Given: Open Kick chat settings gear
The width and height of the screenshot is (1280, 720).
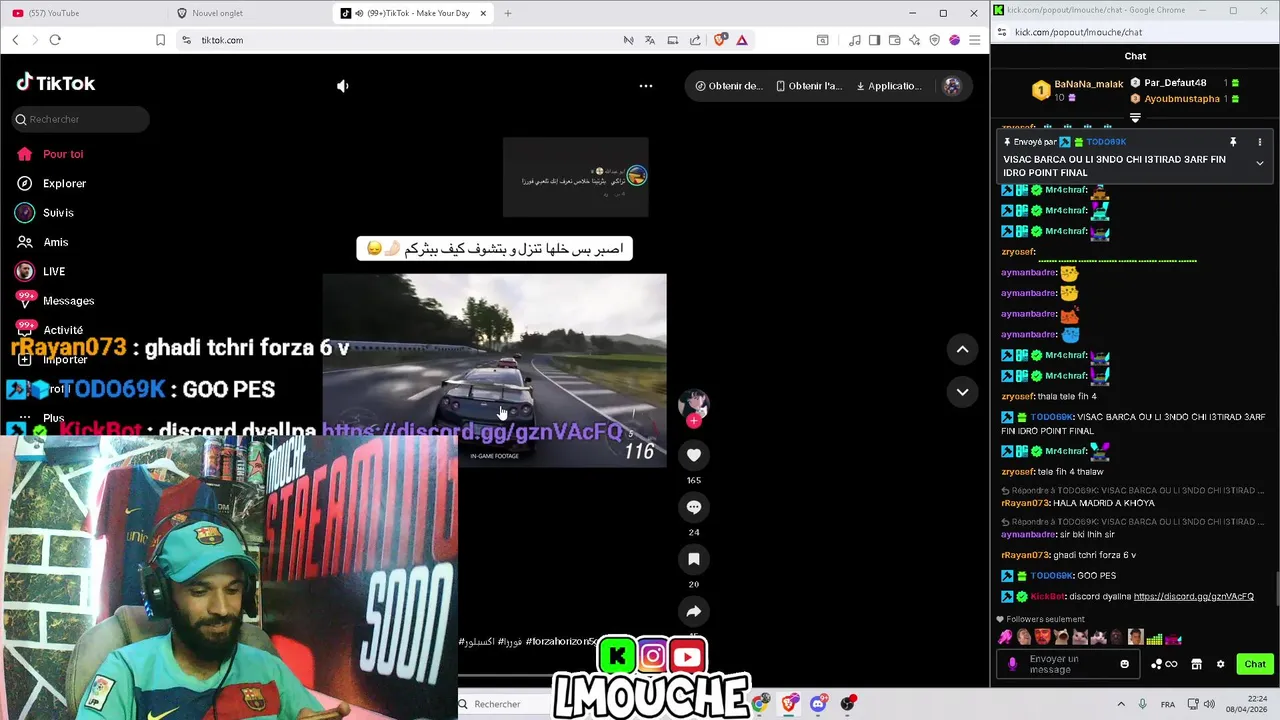Looking at the screenshot, I should [1220, 664].
